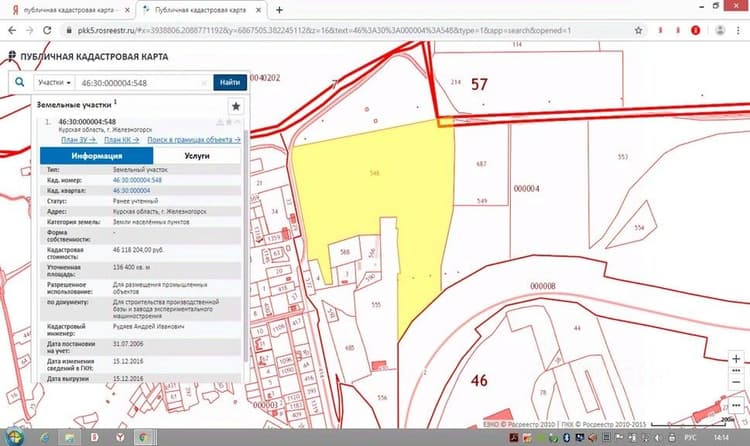Click the result title 46:30:000004:548
This screenshot has height=446, width=750.
tap(87, 122)
